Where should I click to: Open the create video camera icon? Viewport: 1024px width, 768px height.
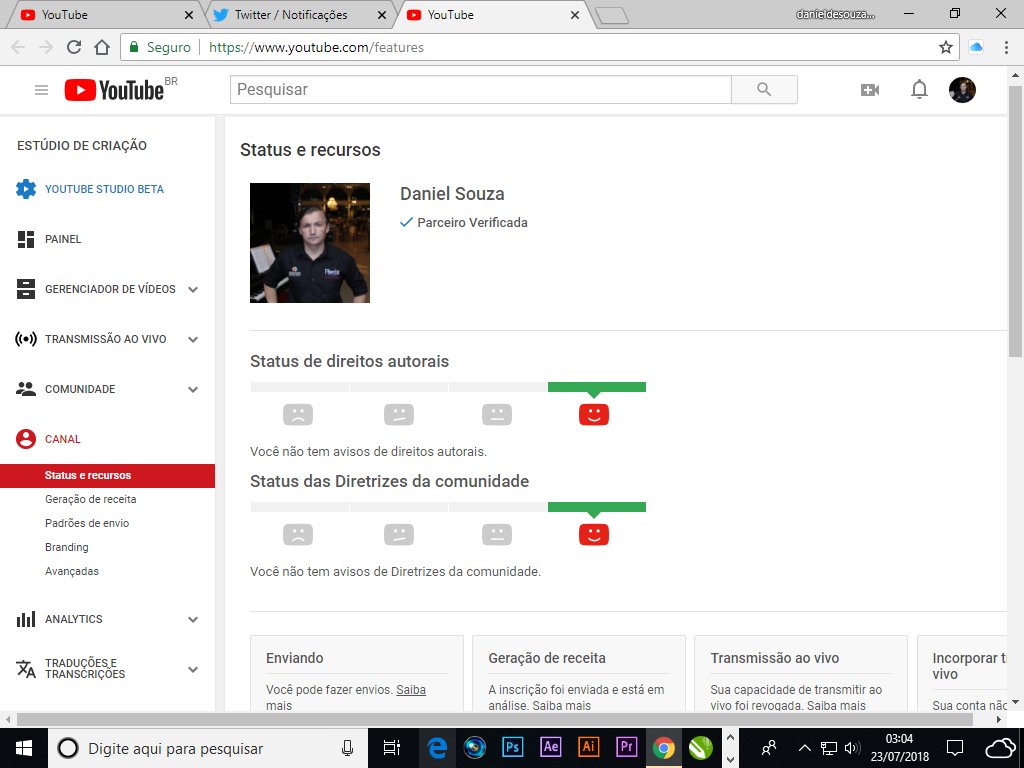869,90
